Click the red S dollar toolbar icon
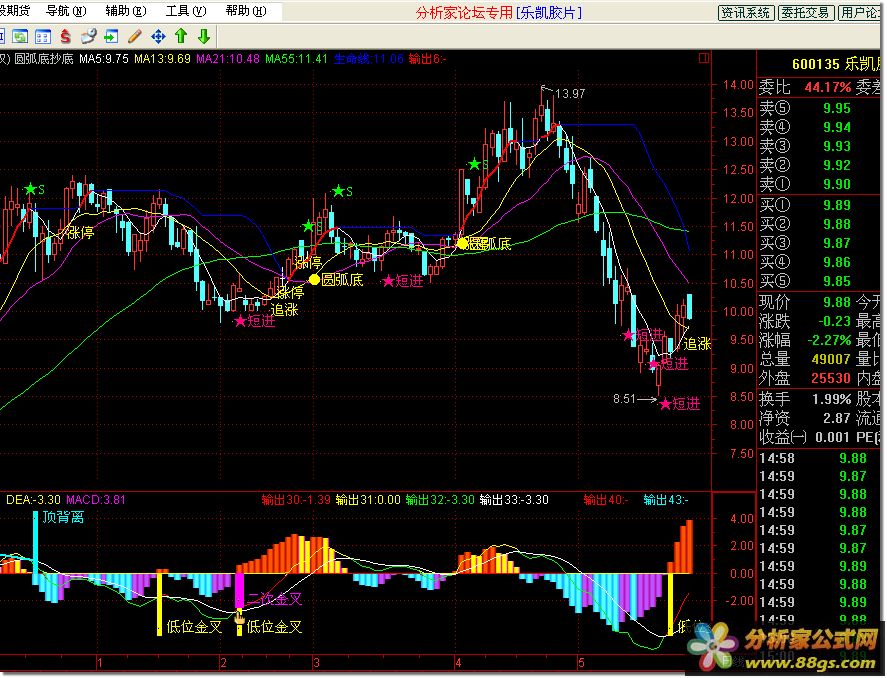 (66, 37)
